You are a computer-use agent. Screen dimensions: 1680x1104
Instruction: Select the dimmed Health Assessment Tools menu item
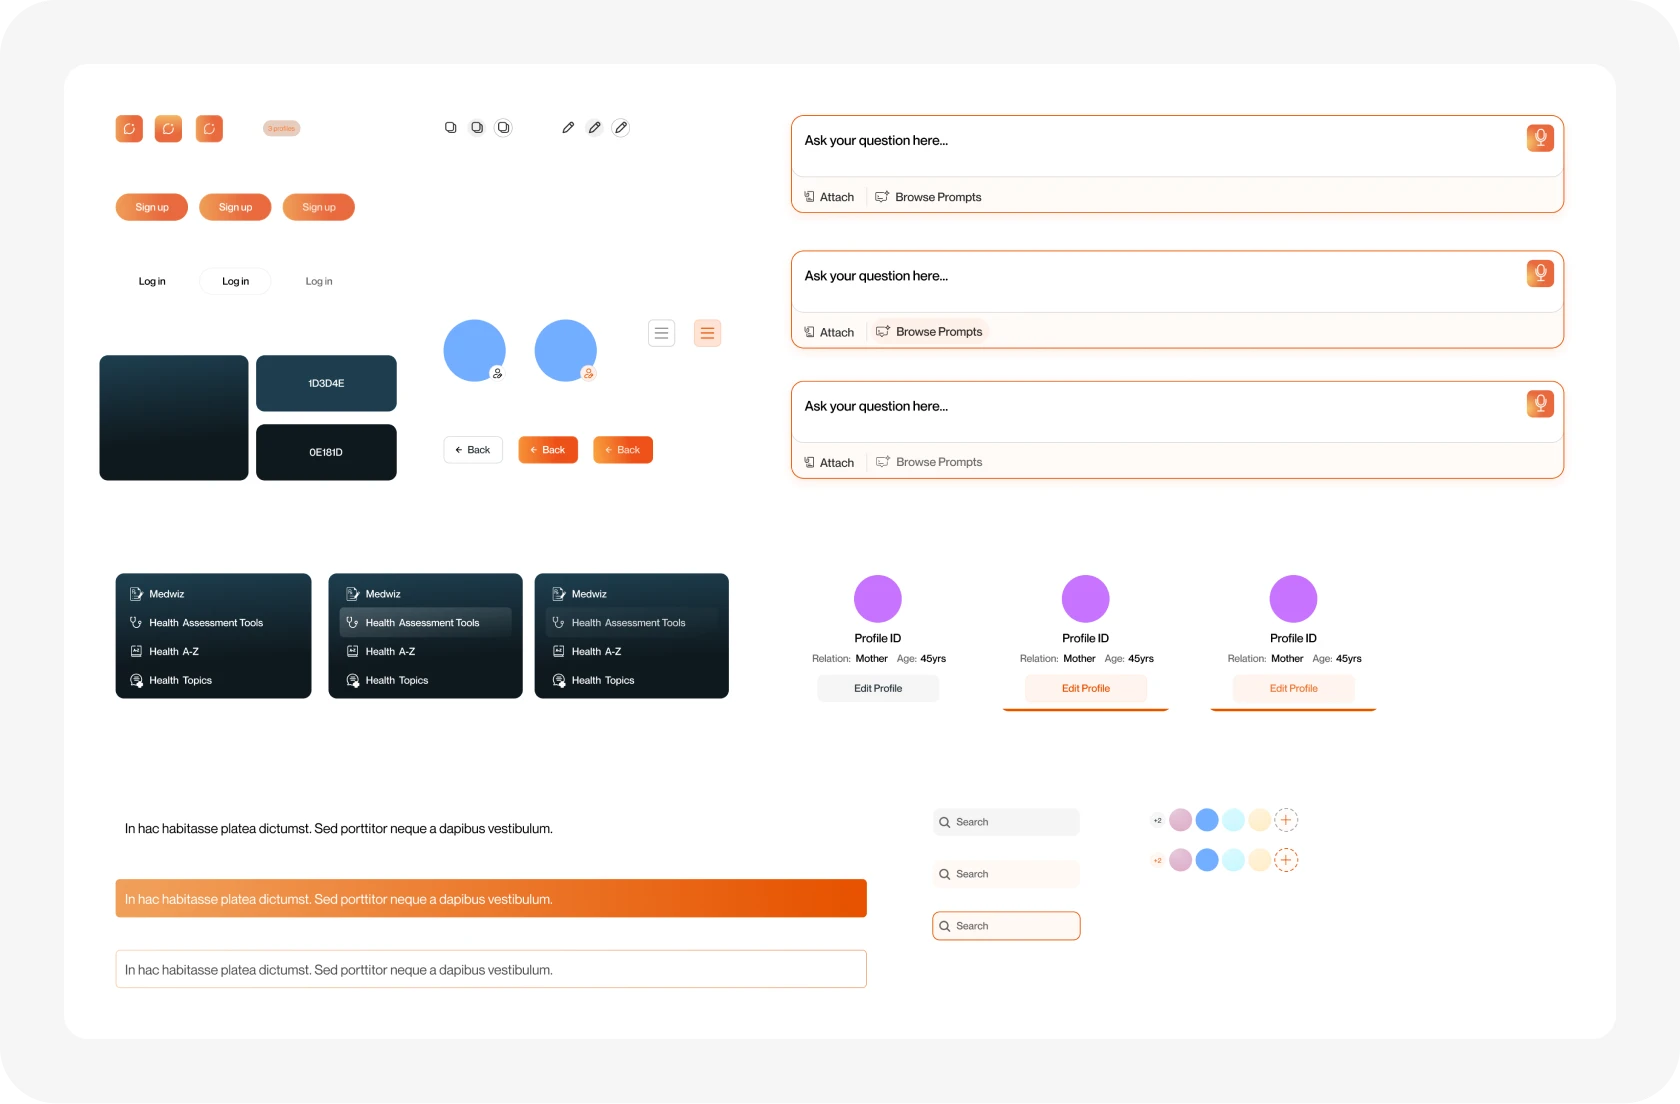point(632,623)
